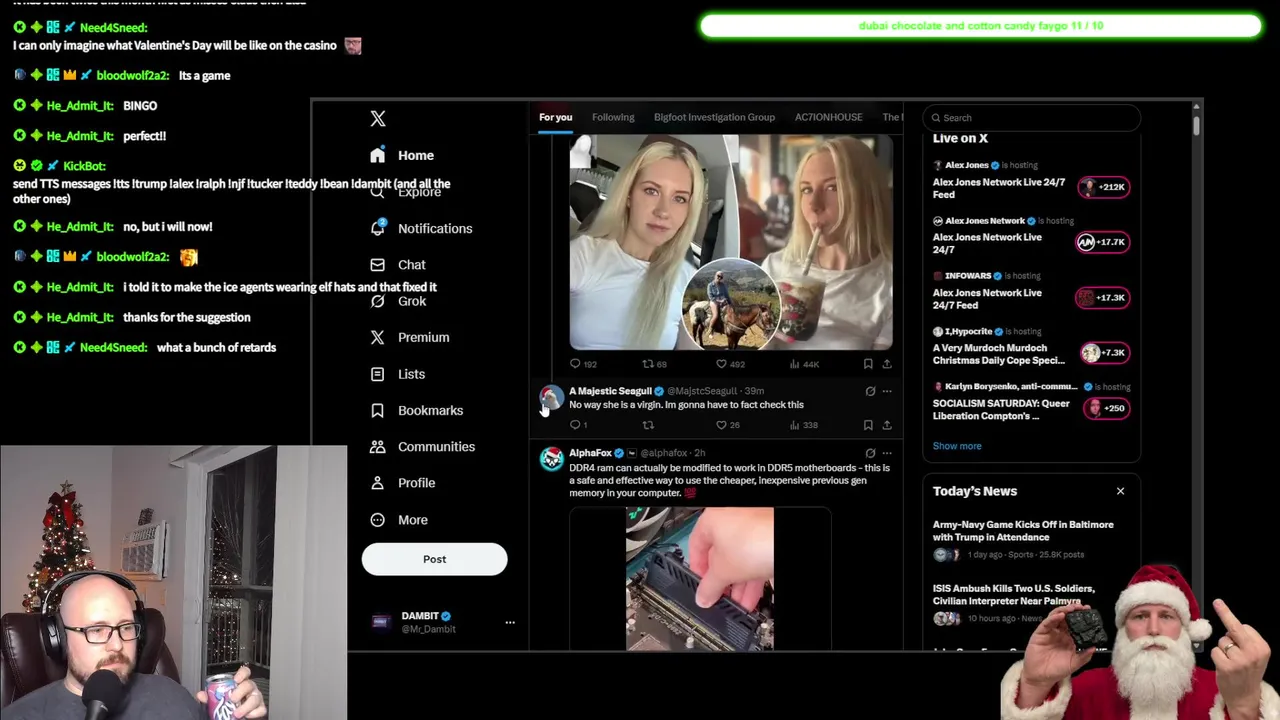Open Notifications in sidebar
Viewport: 1280px width, 720px height.
click(421, 228)
